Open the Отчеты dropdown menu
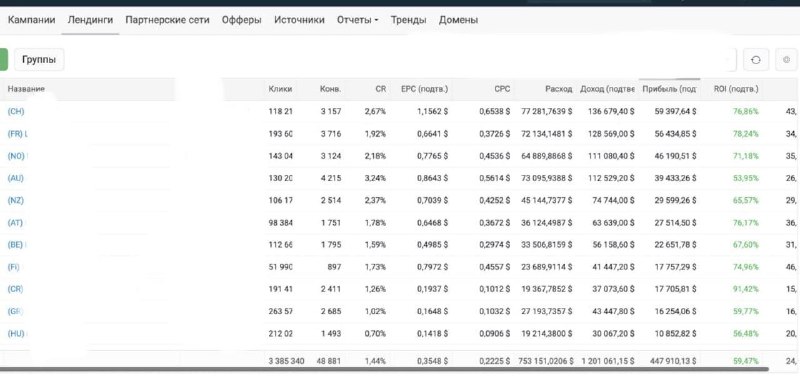The image size is (800, 377). tap(357, 20)
